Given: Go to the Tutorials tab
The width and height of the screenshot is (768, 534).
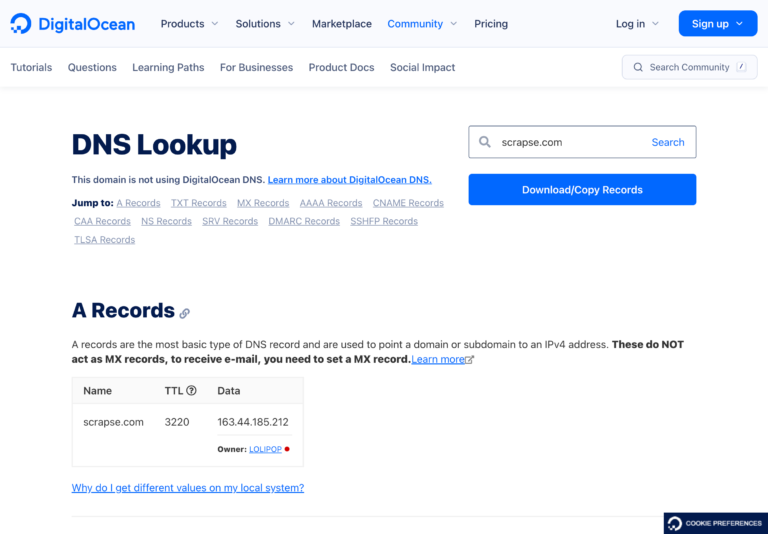Looking at the screenshot, I should coord(31,67).
